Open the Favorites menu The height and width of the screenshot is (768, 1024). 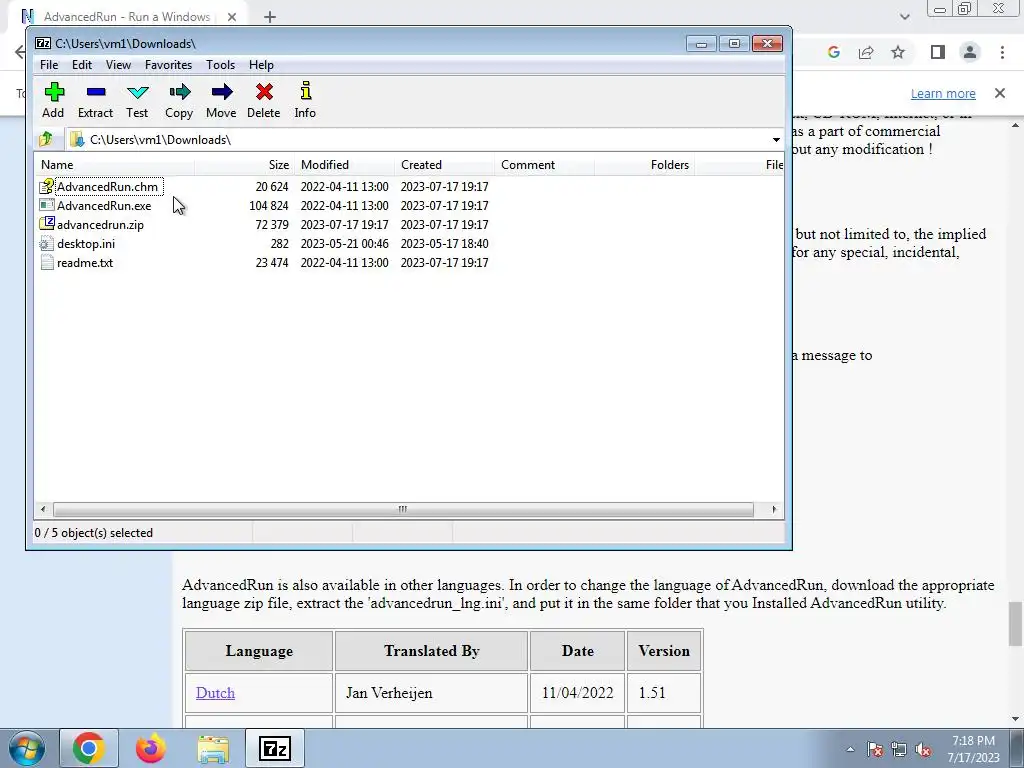pos(168,65)
